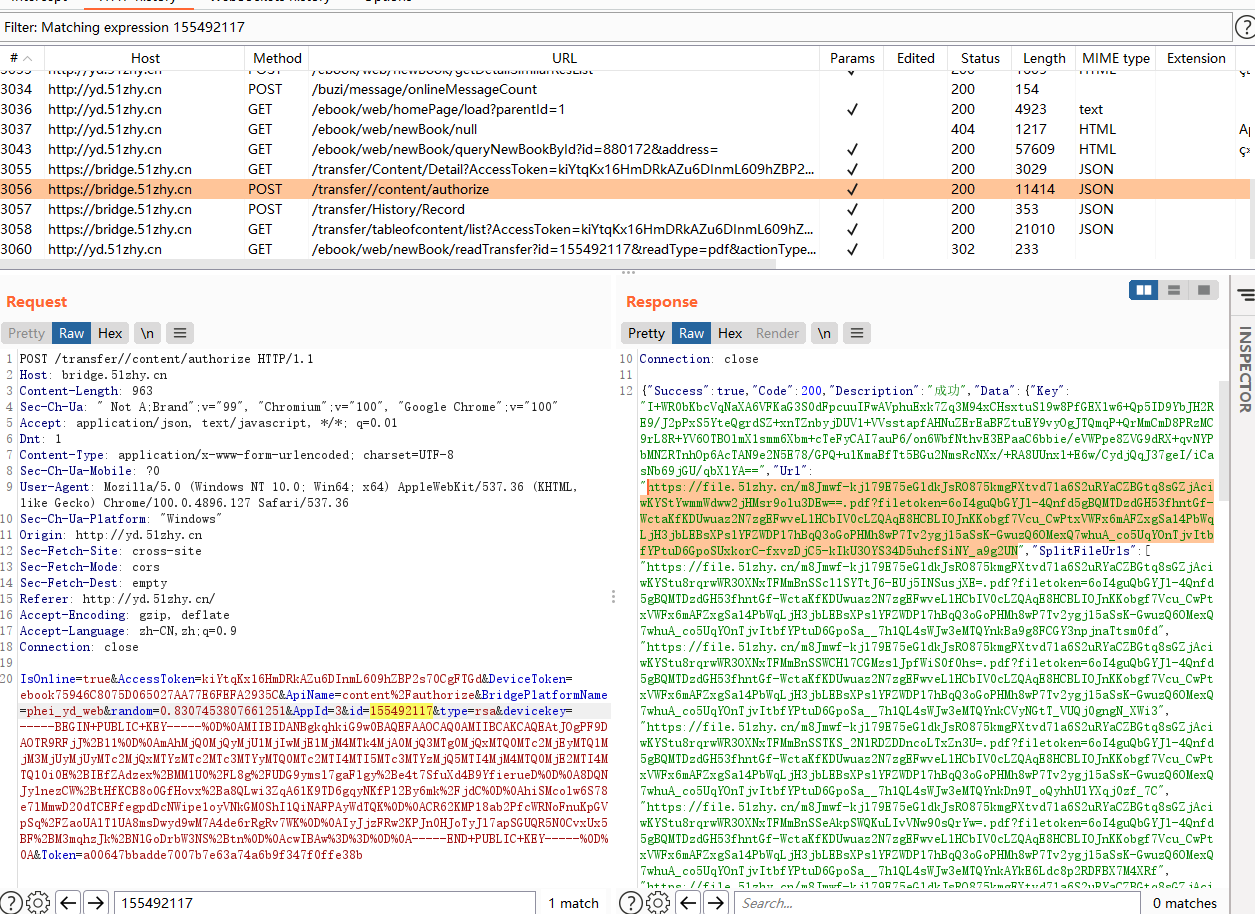Click the Filter: Matching expression bar
Viewport: 1255px width, 914px height.
pyautogui.click(x=600, y=27)
